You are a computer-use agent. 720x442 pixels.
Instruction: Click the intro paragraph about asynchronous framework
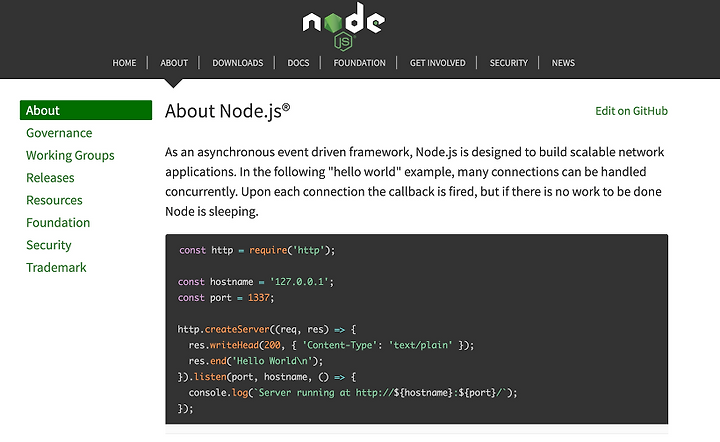(x=415, y=182)
